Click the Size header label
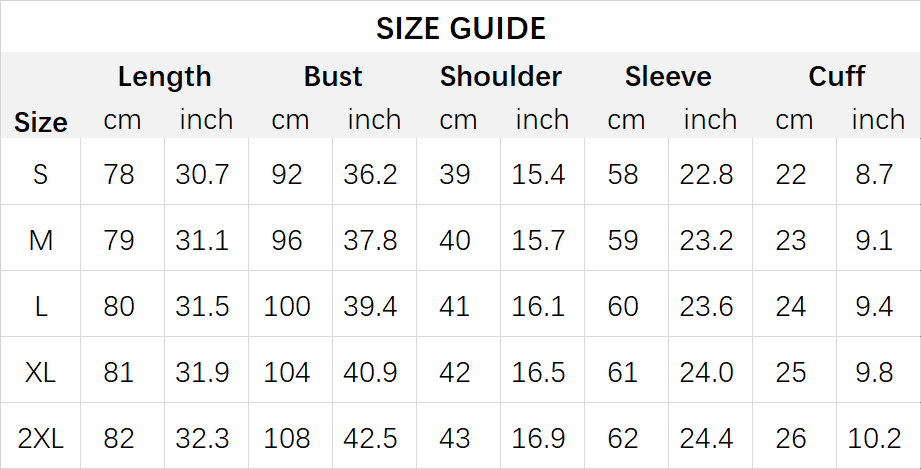 click(41, 122)
